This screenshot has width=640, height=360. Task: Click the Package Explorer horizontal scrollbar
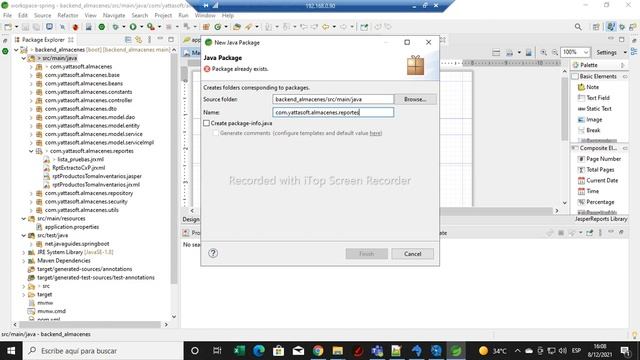pyautogui.click(x=90, y=325)
